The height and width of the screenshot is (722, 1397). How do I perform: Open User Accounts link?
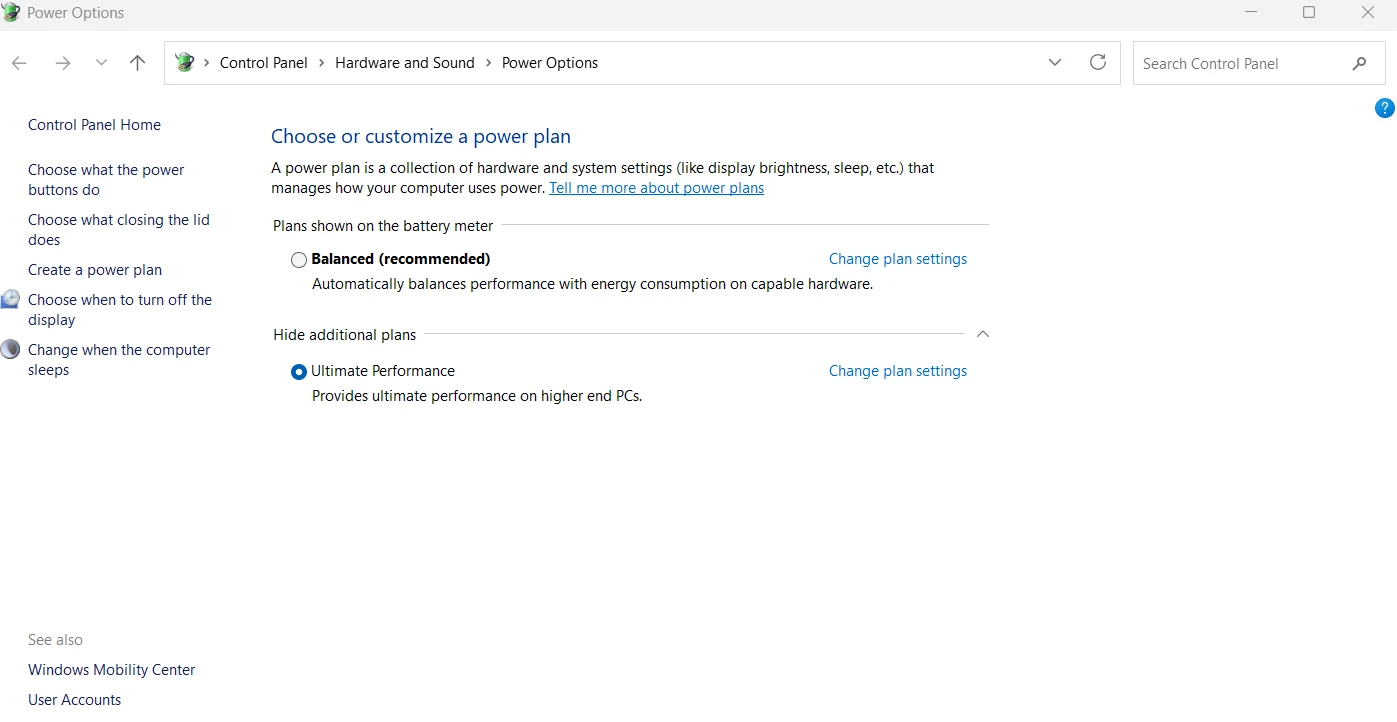point(75,700)
